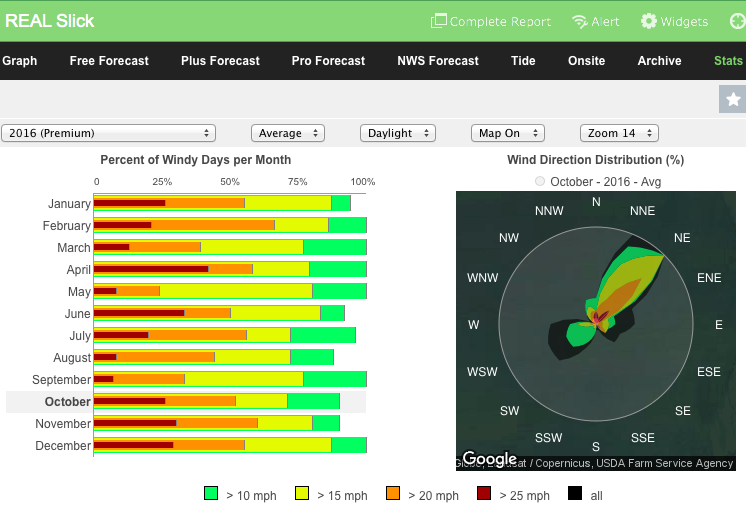Open the Zoom 14 dropdown

coord(619,133)
